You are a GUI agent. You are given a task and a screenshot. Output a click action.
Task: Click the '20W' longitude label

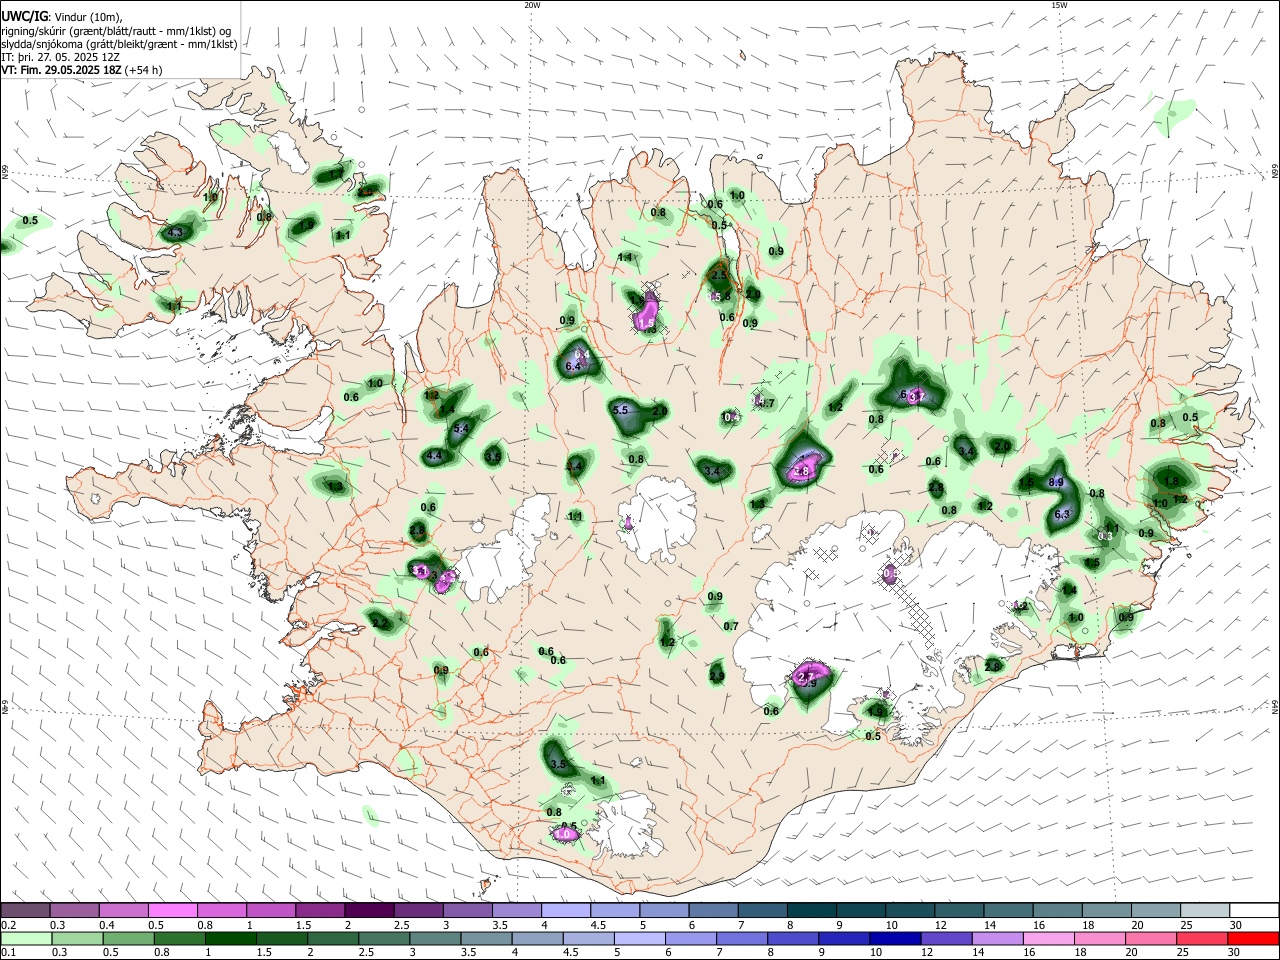(532, 5)
